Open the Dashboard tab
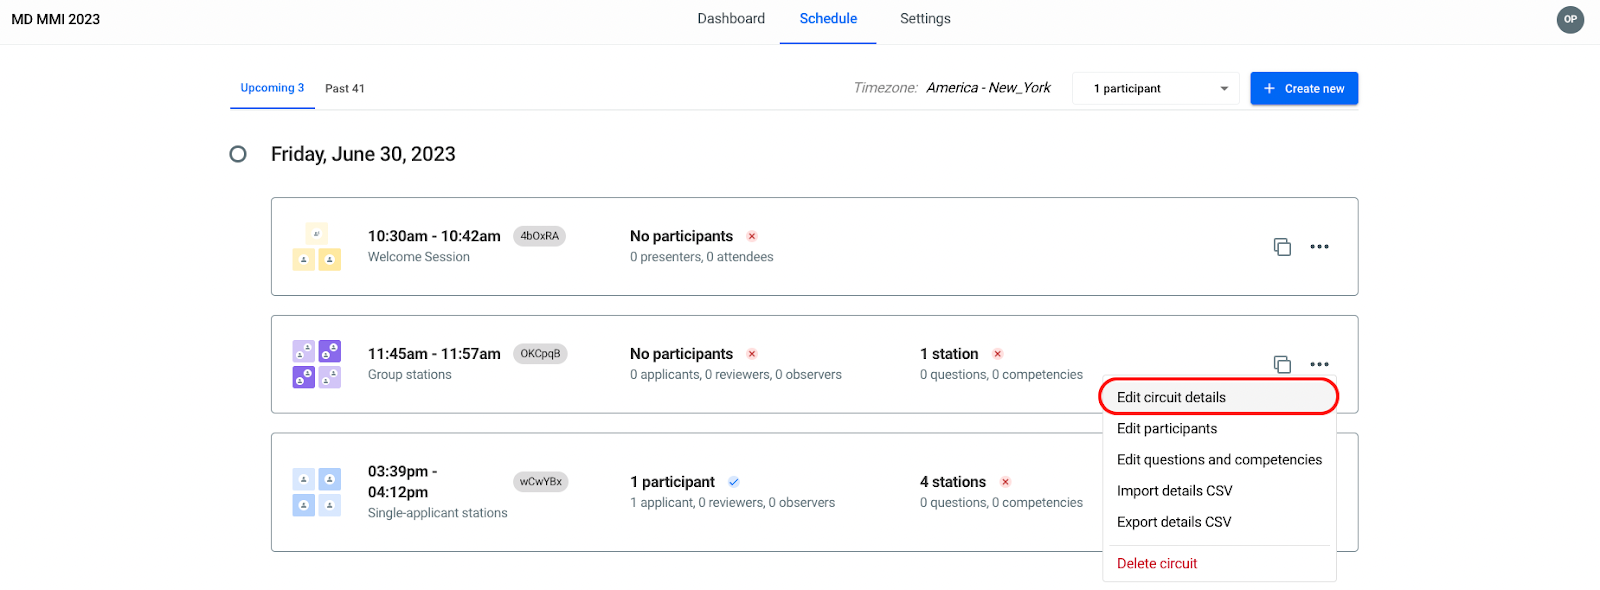 [x=731, y=19]
